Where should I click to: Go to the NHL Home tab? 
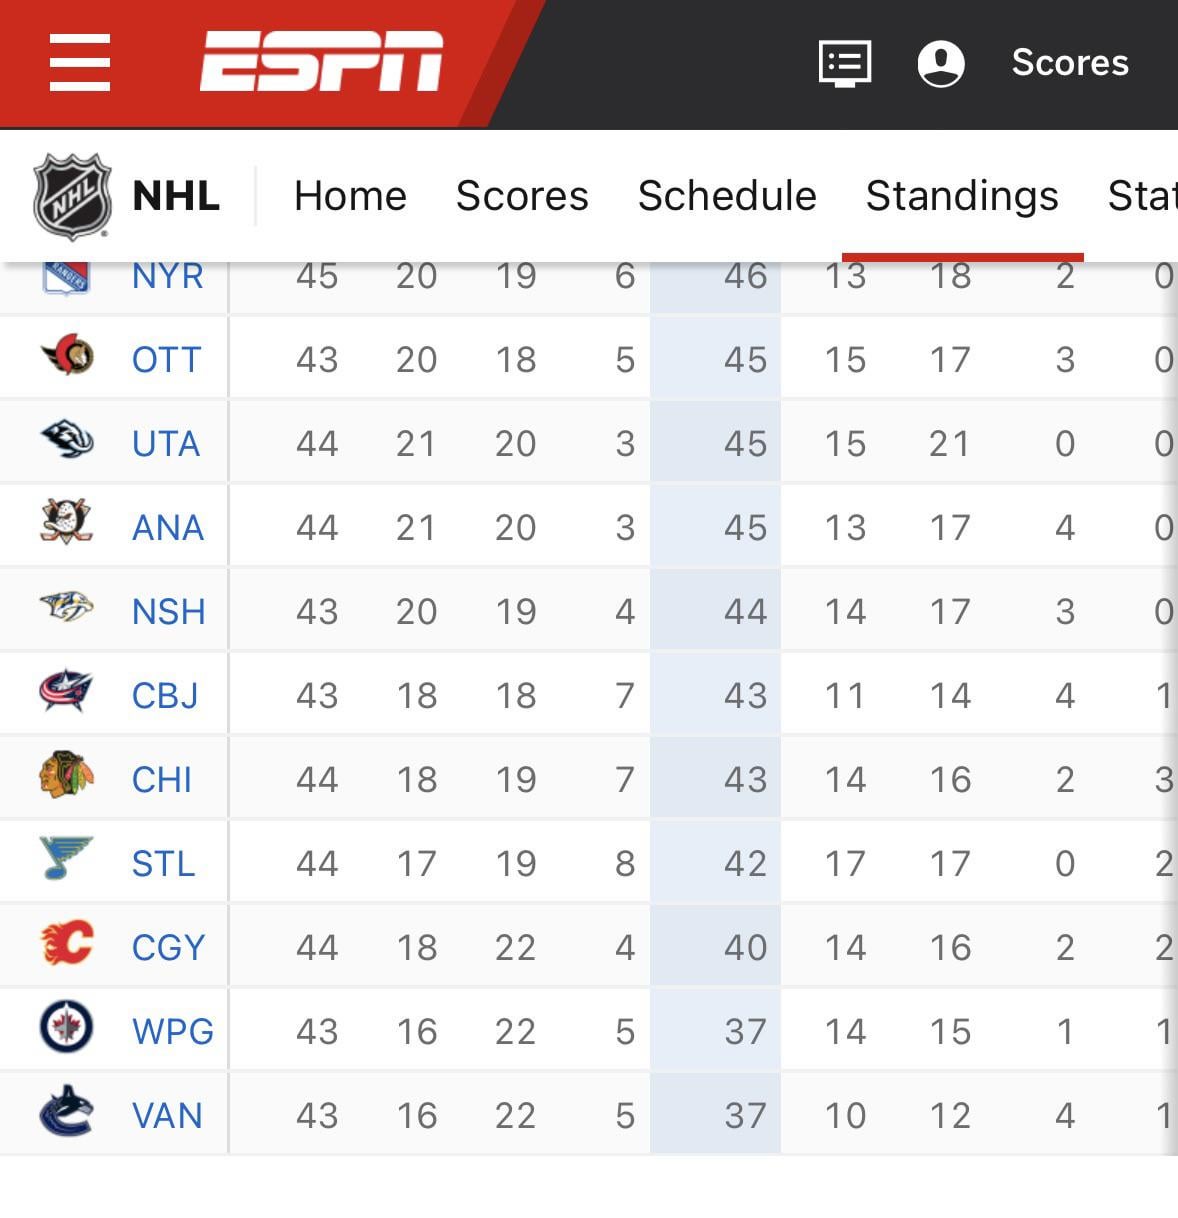pyautogui.click(x=350, y=196)
